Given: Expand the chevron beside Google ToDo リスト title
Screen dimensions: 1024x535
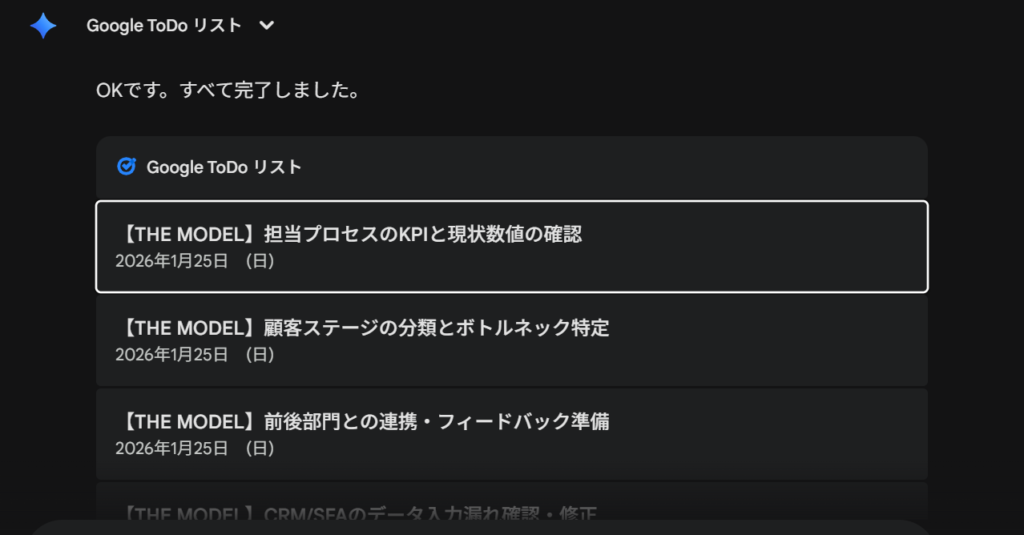Looking at the screenshot, I should coord(266,26).
